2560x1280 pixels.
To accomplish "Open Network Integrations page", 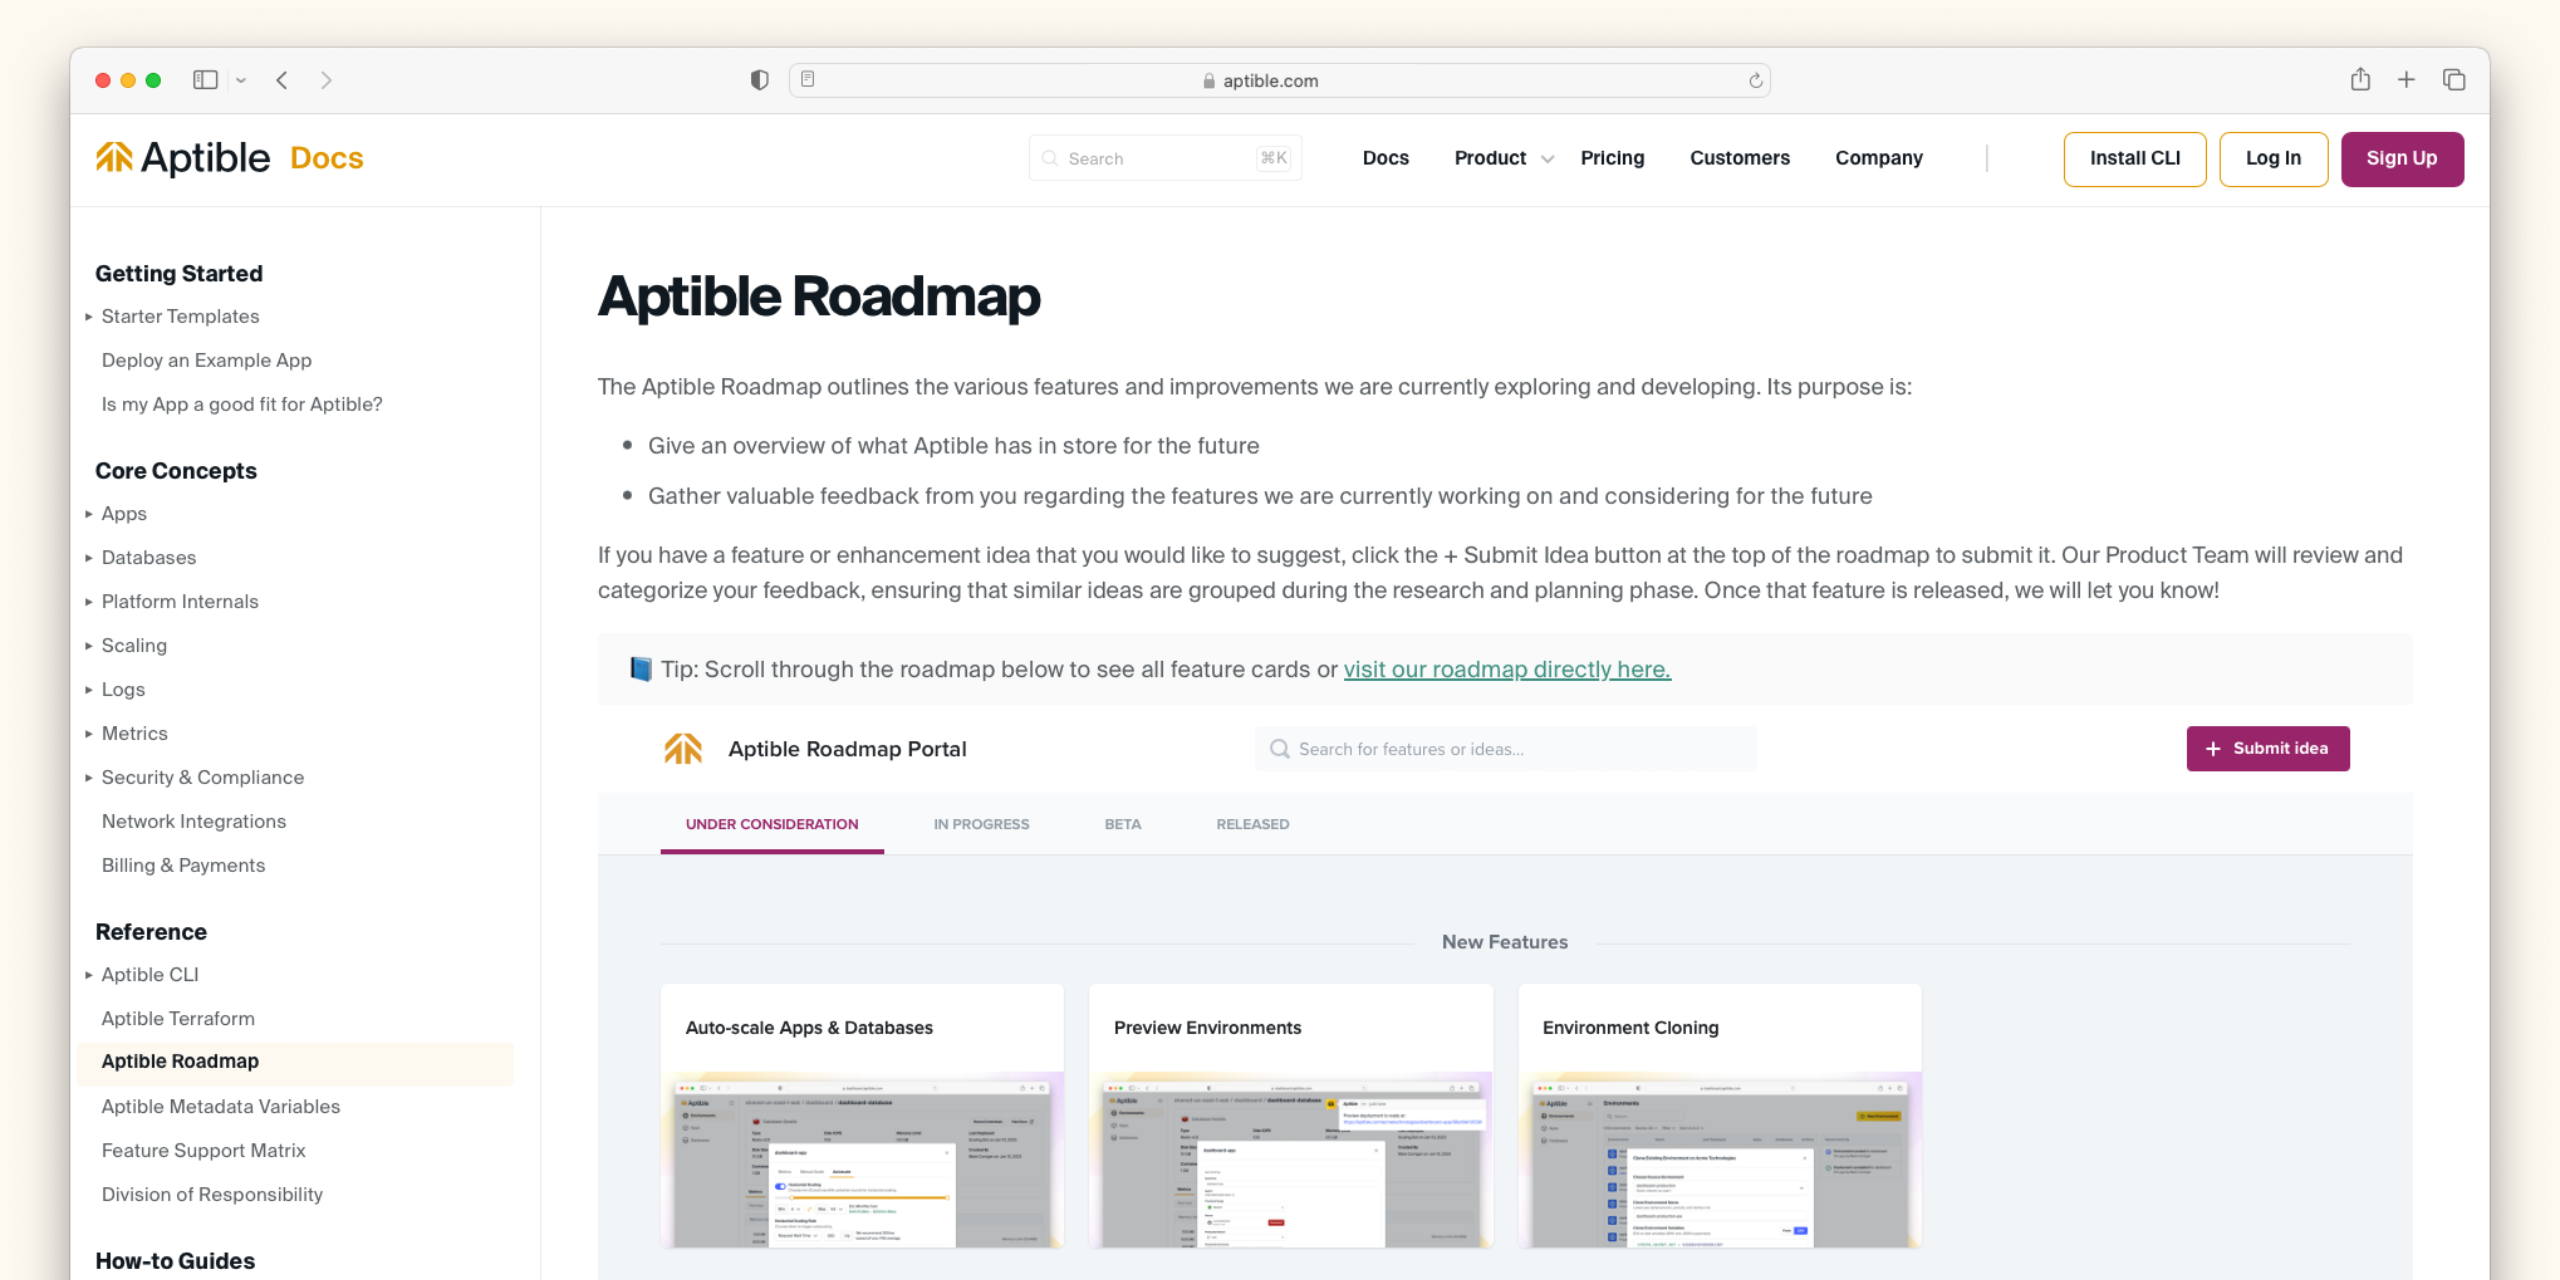I will coord(193,821).
